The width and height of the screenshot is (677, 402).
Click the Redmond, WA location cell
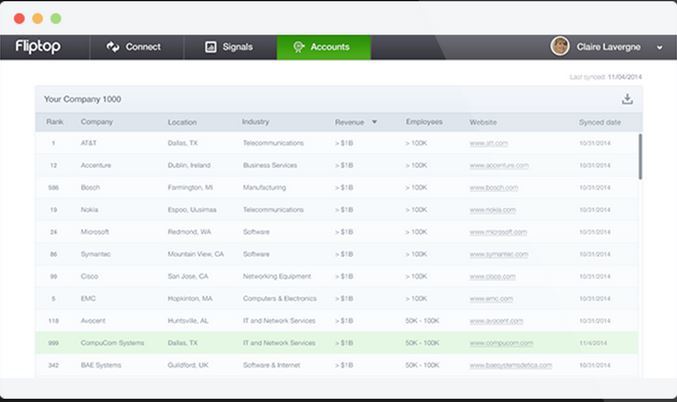click(190, 232)
